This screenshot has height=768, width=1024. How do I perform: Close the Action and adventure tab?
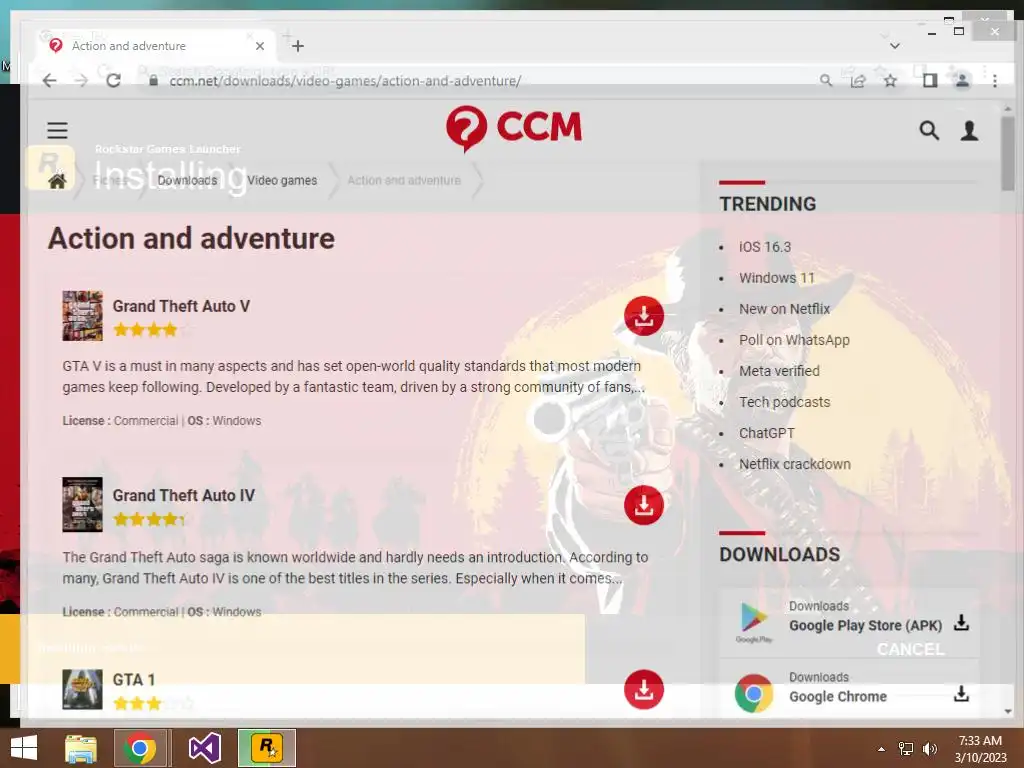point(260,46)
